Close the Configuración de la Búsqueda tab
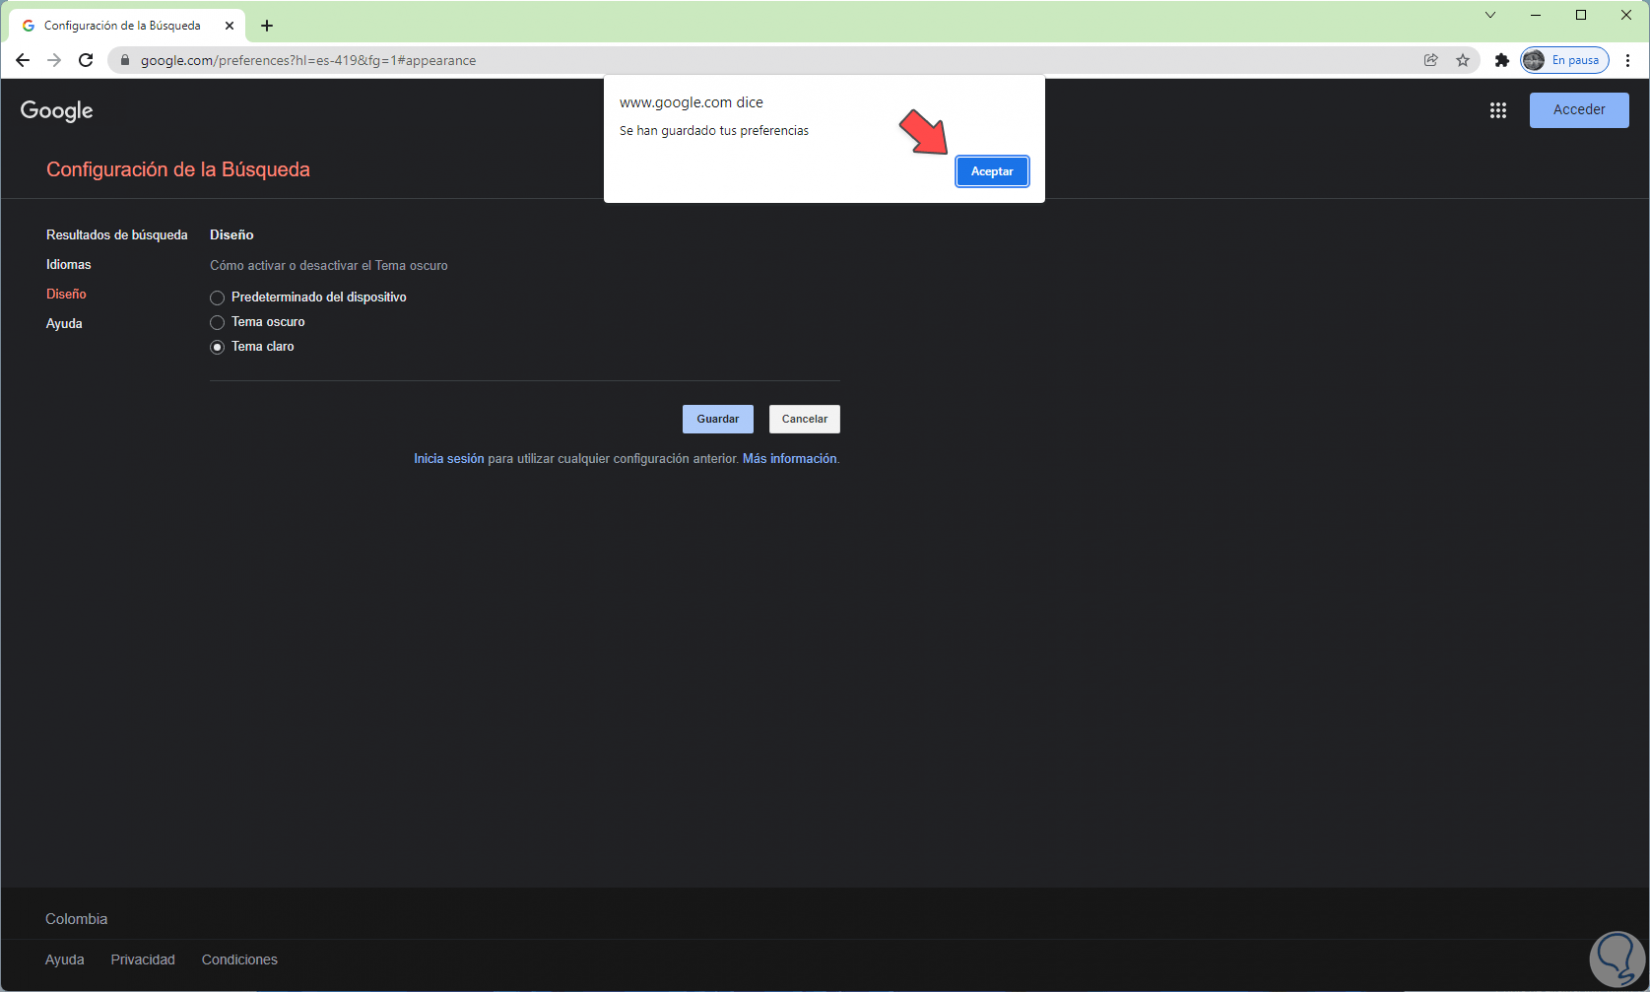1650x992 pixels. pyautogui.click(x=229, y=26)
